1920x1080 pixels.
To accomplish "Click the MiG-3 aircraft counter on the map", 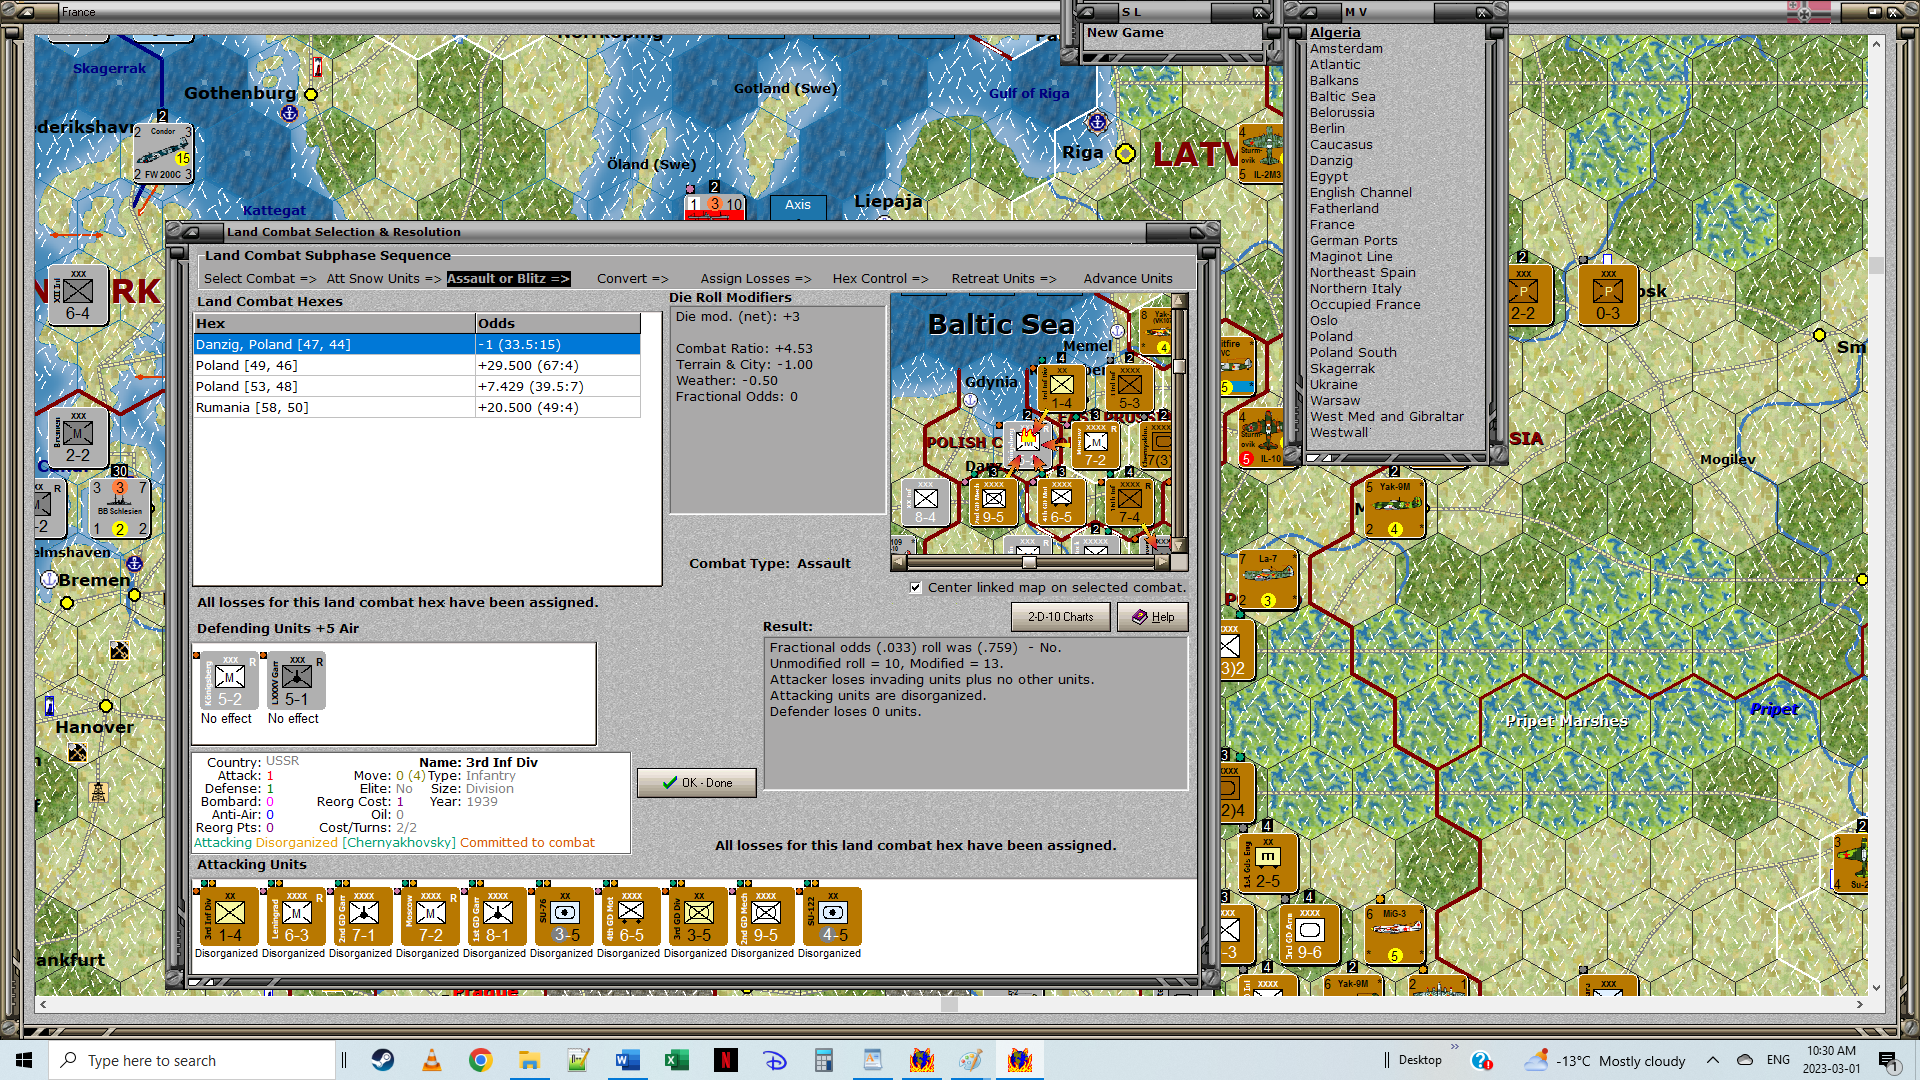I will [1394, 935].
